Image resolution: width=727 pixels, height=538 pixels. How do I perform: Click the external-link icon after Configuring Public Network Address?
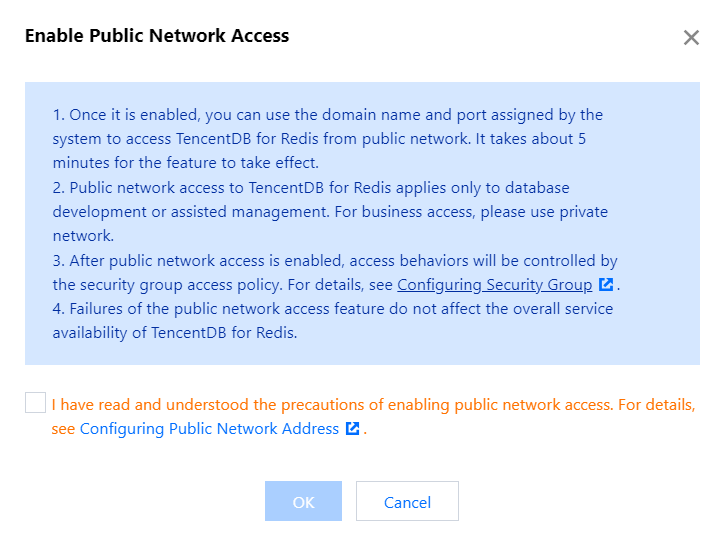click(x=353, y=429)
